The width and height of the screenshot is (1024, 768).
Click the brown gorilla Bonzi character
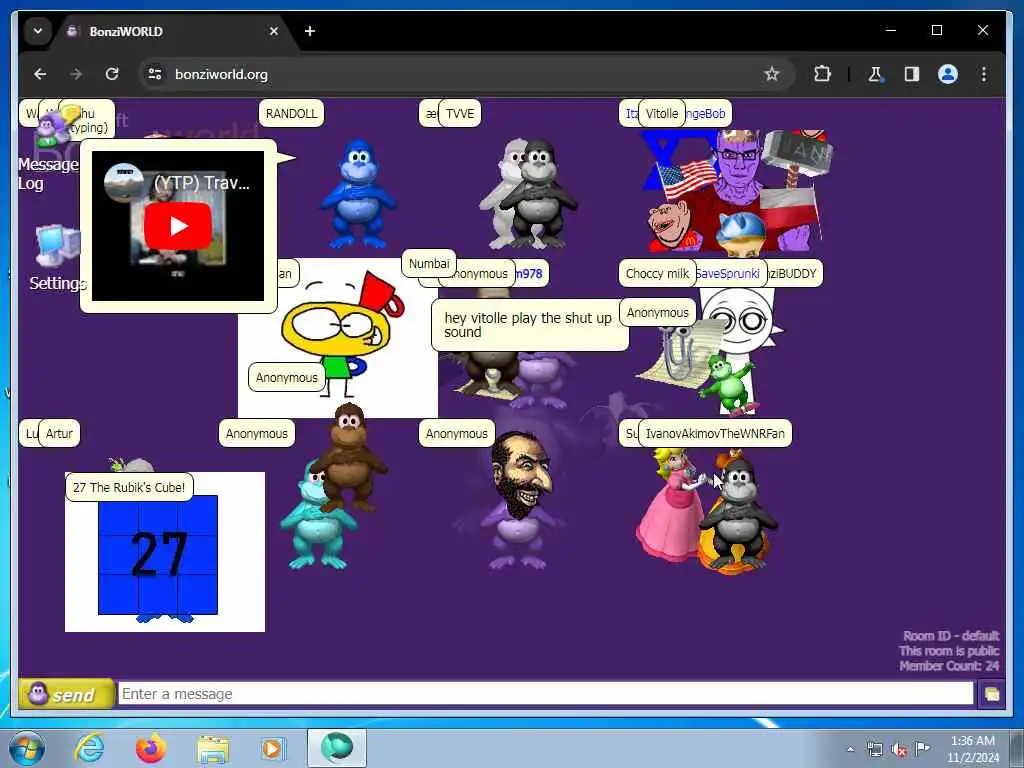coord(349,456)
